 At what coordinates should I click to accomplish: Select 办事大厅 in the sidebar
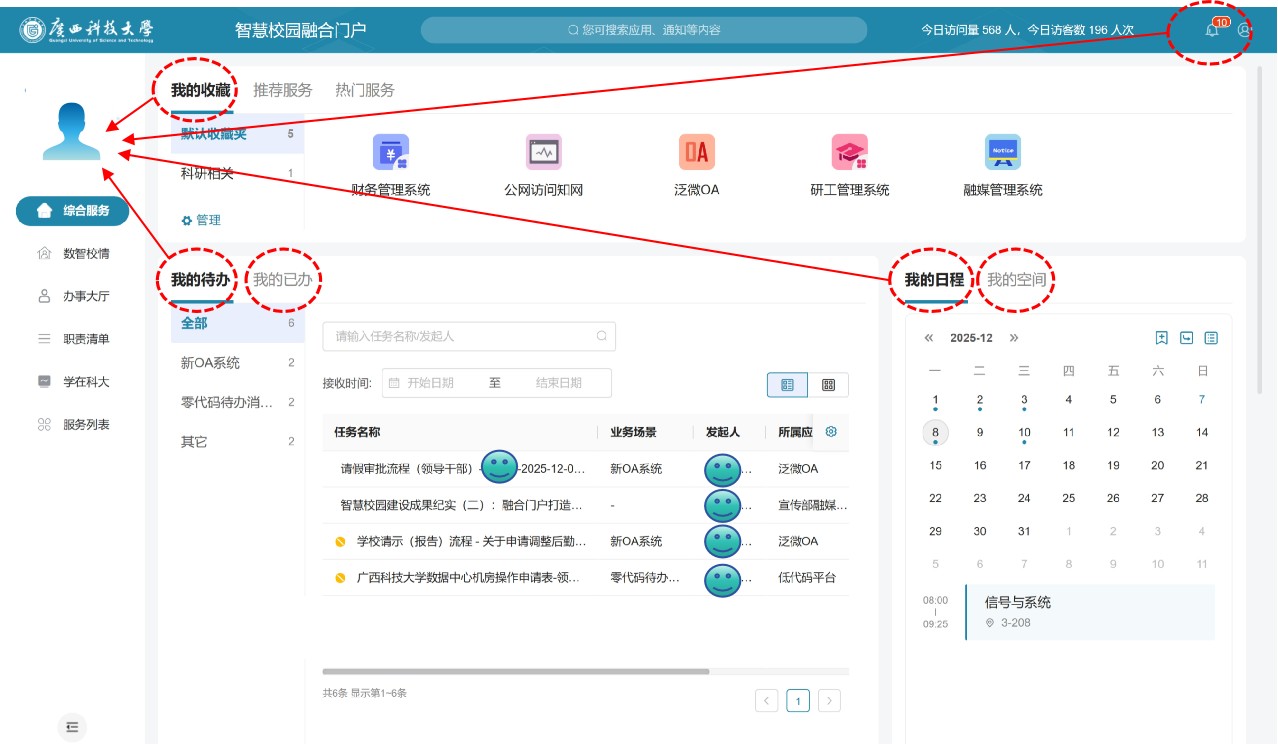pyautogui.click(x=86, y=296)
